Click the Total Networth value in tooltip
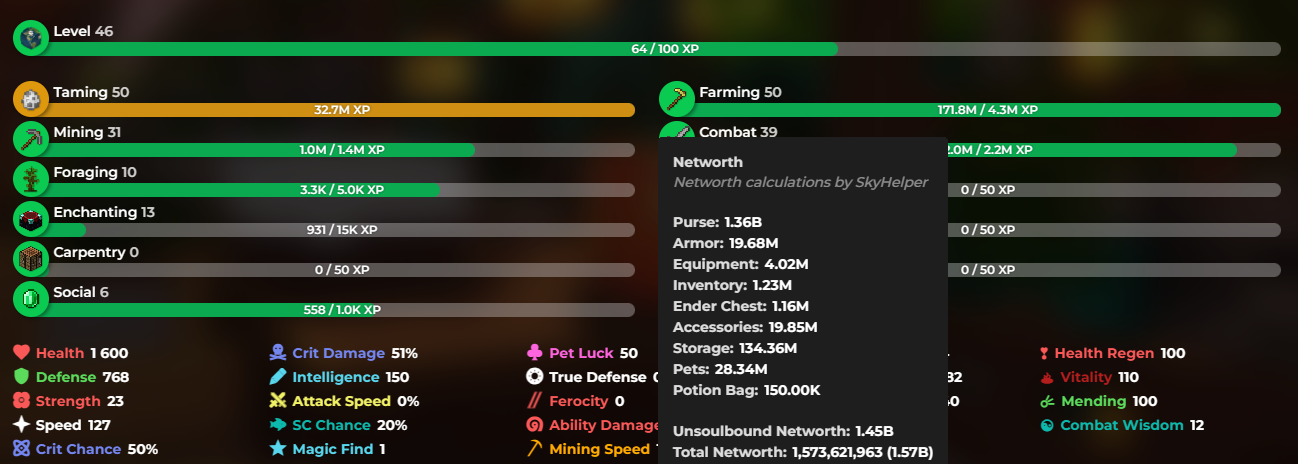Screen dimensions: 1298x464 pos(862,453)
